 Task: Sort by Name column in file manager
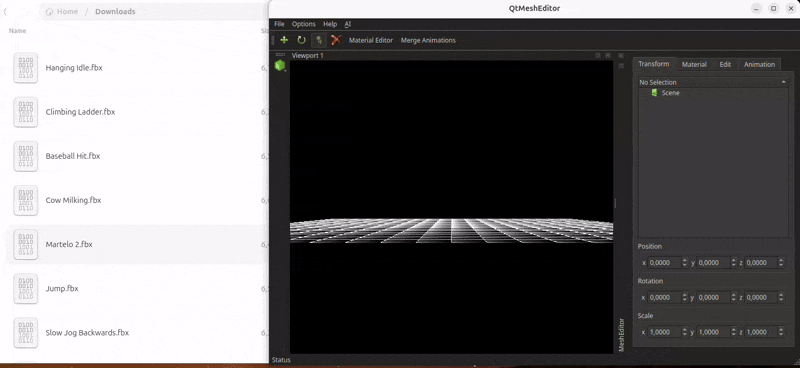point(17,31)
